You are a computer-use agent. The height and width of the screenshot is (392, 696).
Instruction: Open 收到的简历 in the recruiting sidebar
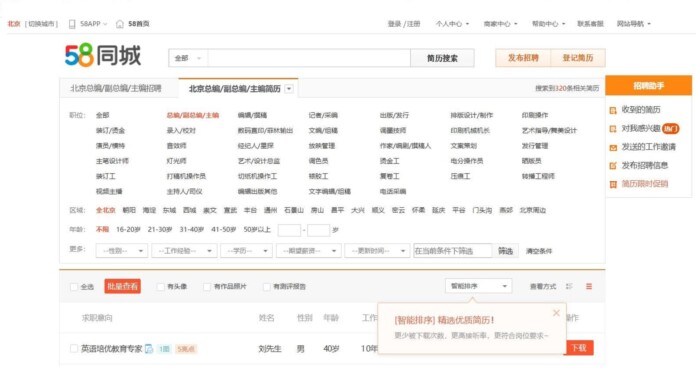[x=641, y=110]
